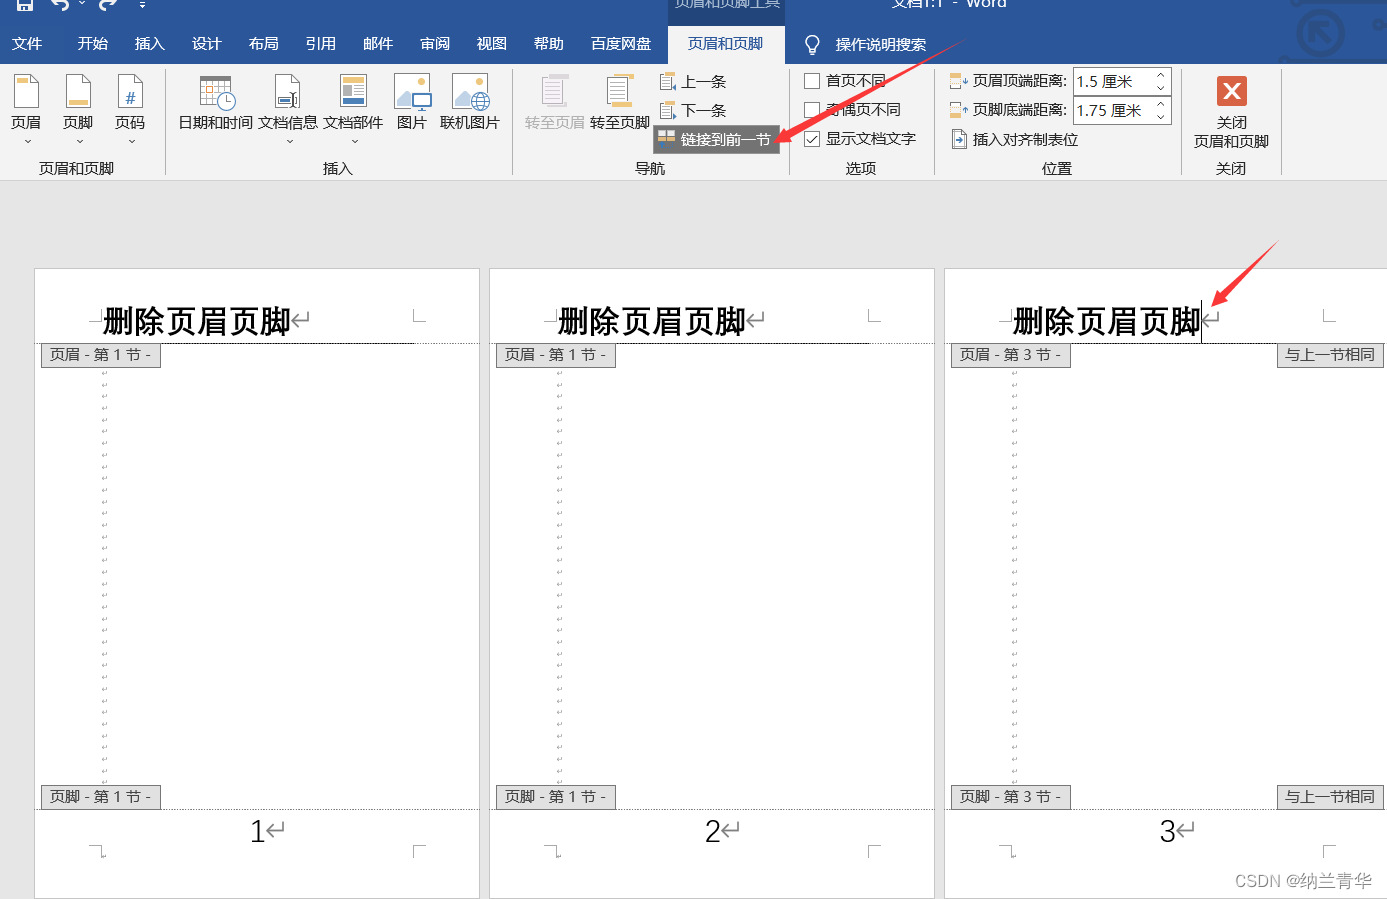Toggle 链接到前一节 link to previous
This screenshot has width=1387, height=899.
tap(716, 140)
